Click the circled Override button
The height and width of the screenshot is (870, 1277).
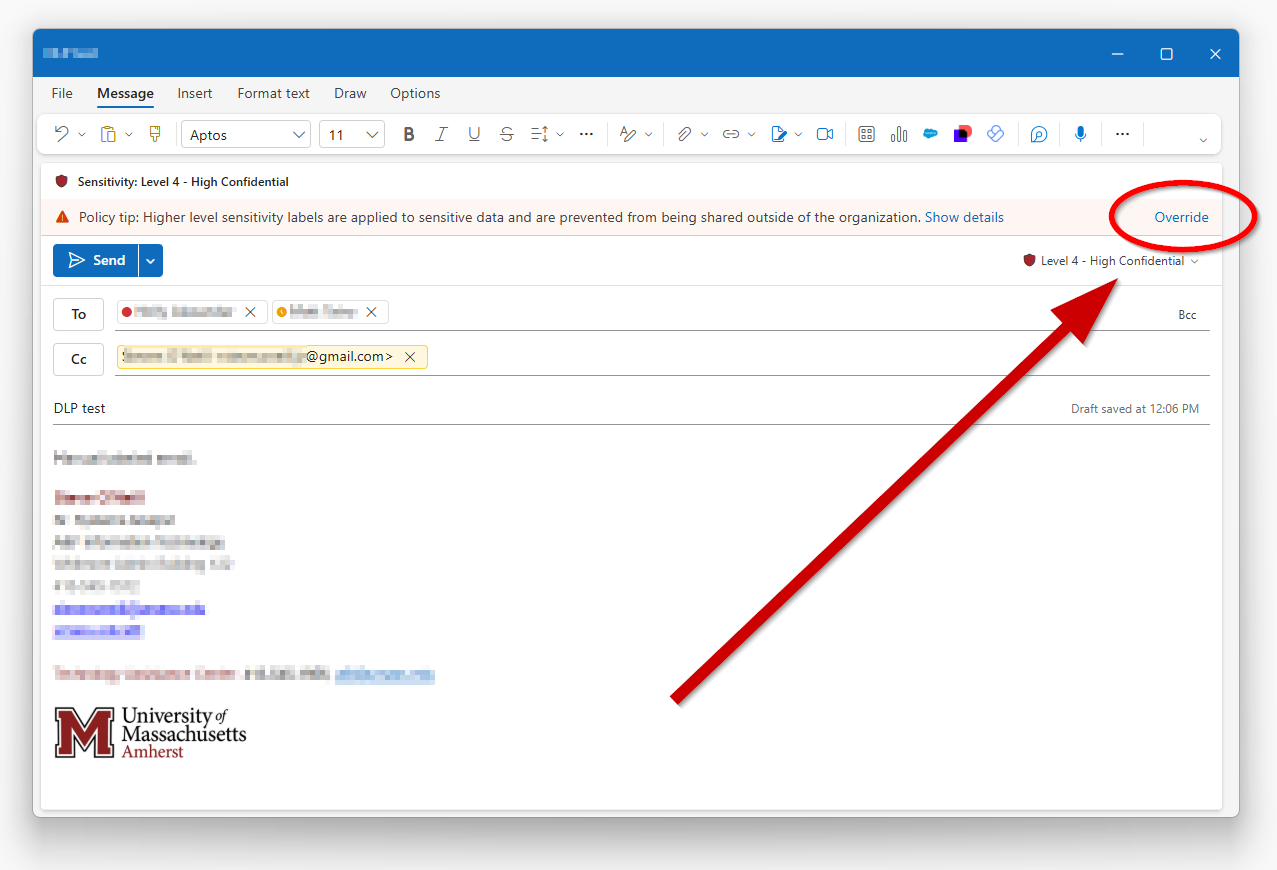(1181, 217)
